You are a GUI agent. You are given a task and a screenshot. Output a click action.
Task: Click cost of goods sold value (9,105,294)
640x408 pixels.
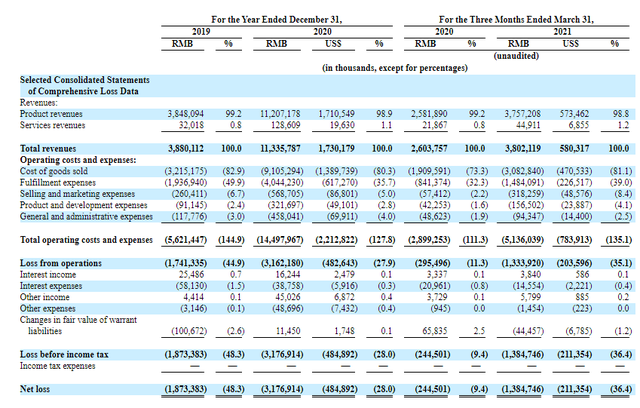click(x=282, y=171)
